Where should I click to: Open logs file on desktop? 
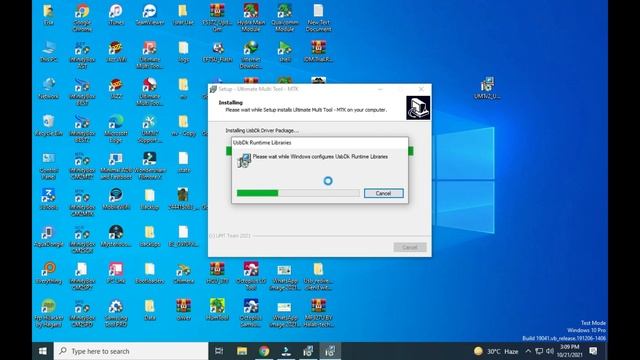(x=183, y=52)
